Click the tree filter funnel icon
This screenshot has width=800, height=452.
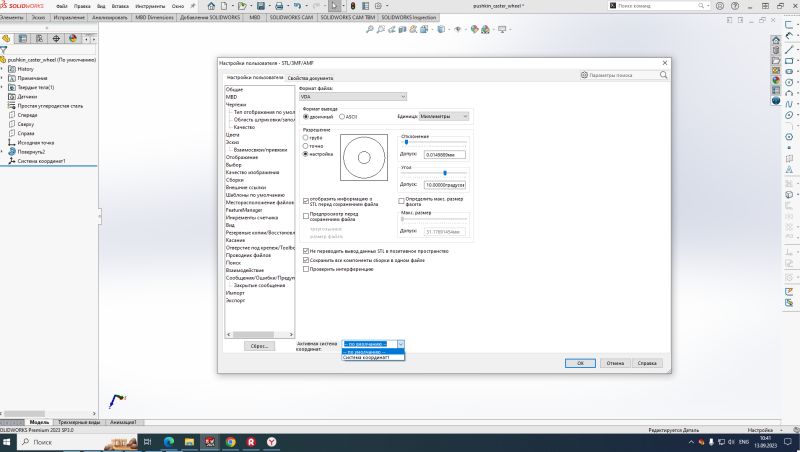coord(4,50)
